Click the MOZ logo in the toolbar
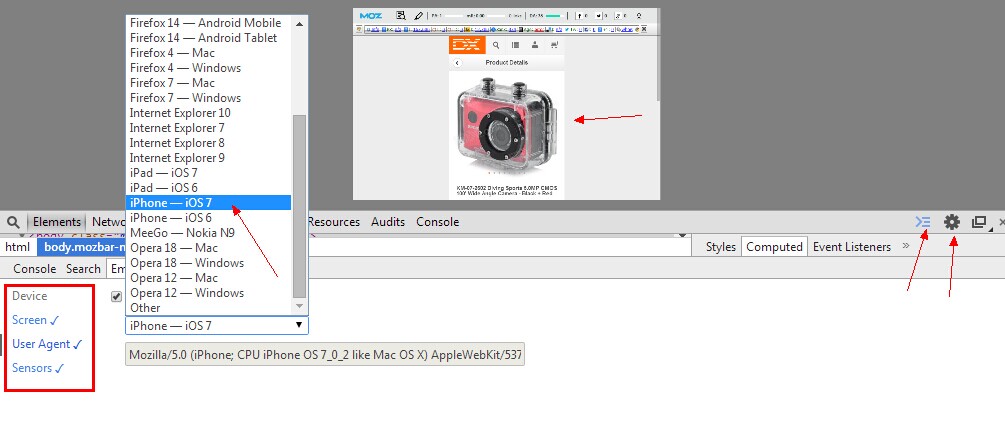Screen dimensions: 1005x439 [371, 15]
